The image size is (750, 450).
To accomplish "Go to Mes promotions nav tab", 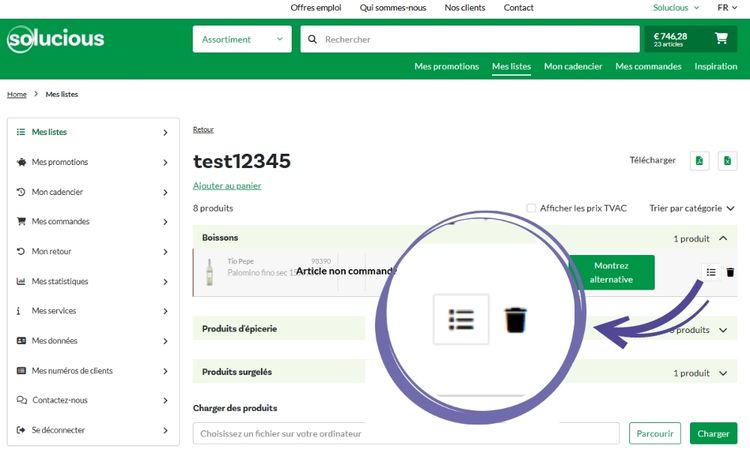I will click(x=446, y=67).
